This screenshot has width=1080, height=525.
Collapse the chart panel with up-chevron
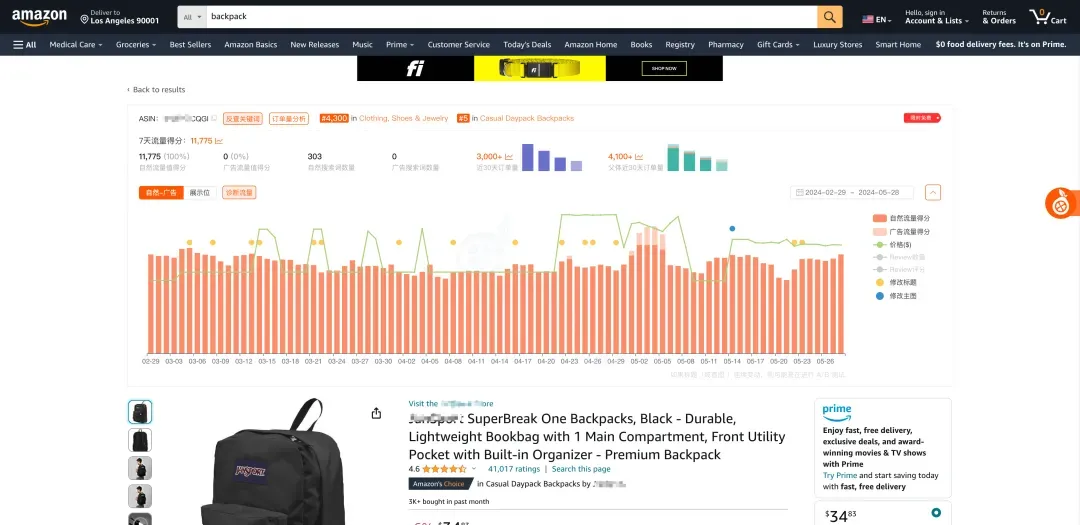pyautogui.click(x=933, y=193)
